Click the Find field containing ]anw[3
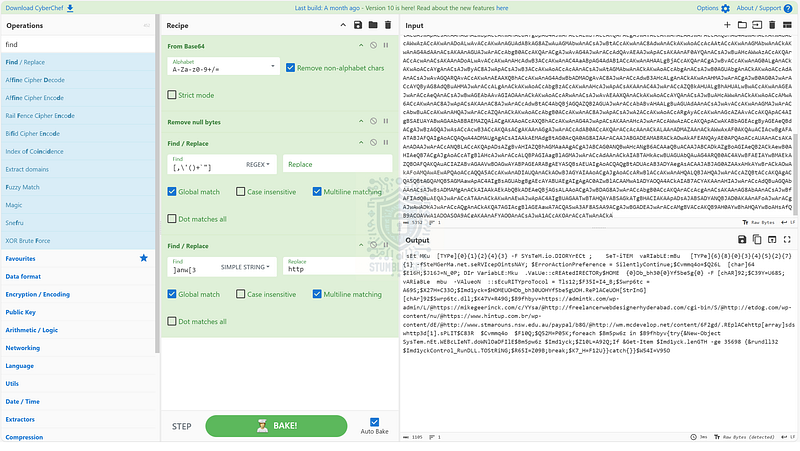800x451 pixels. point(194,266)
